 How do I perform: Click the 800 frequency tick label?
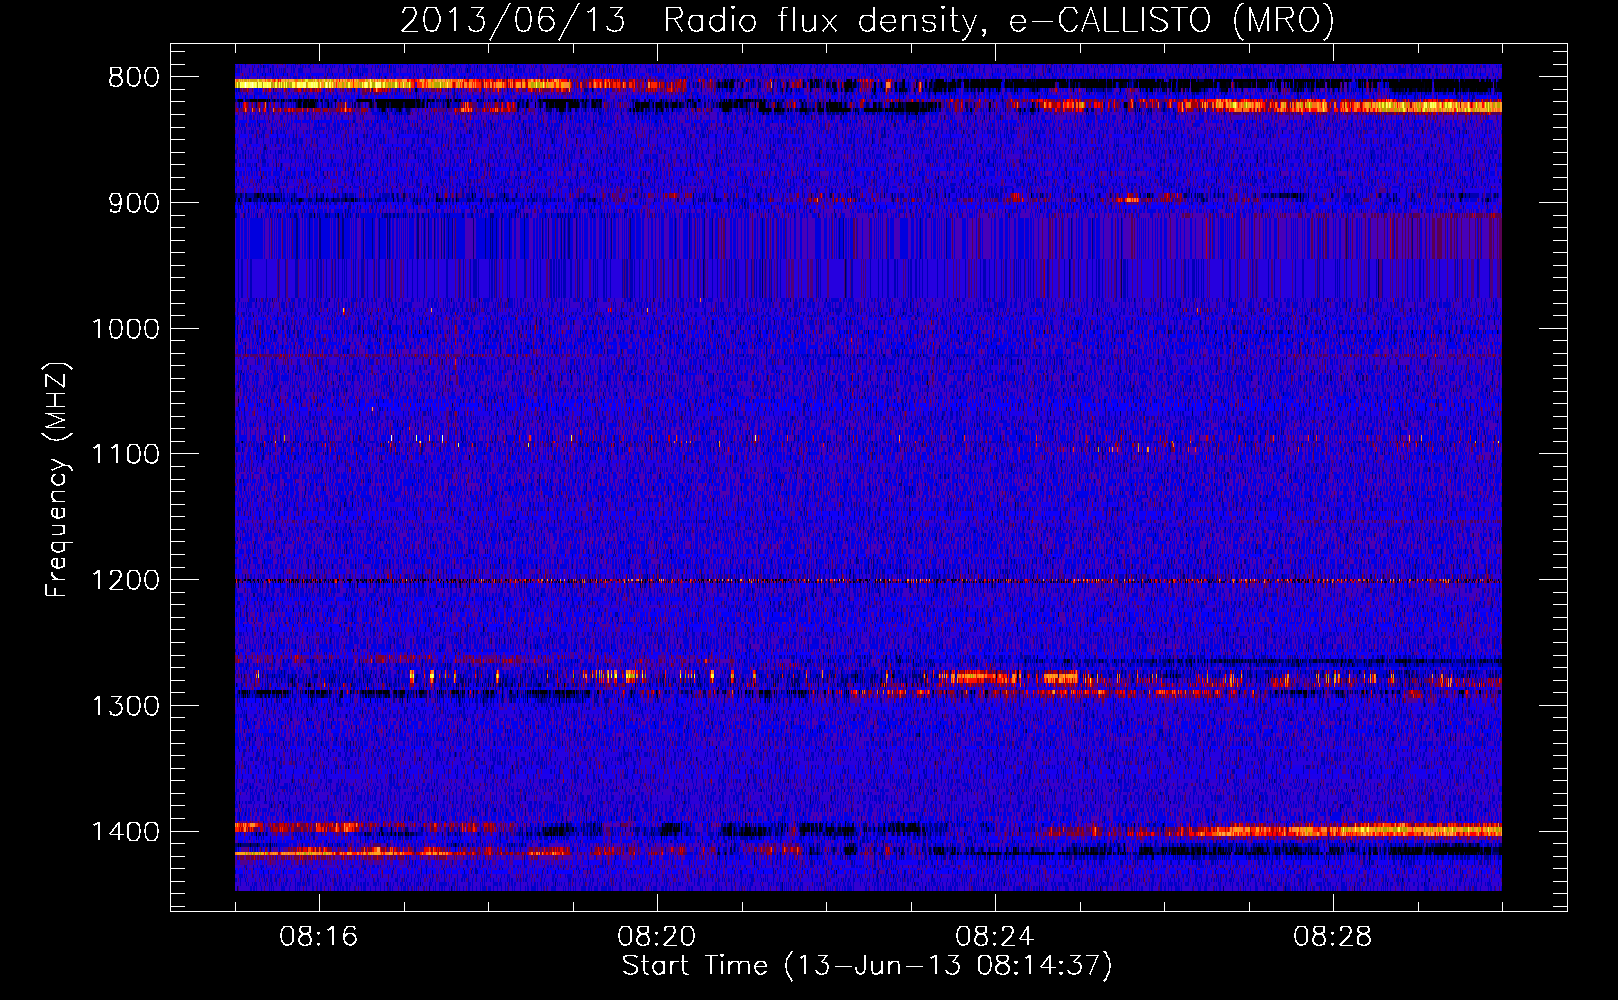coord(134,78)
